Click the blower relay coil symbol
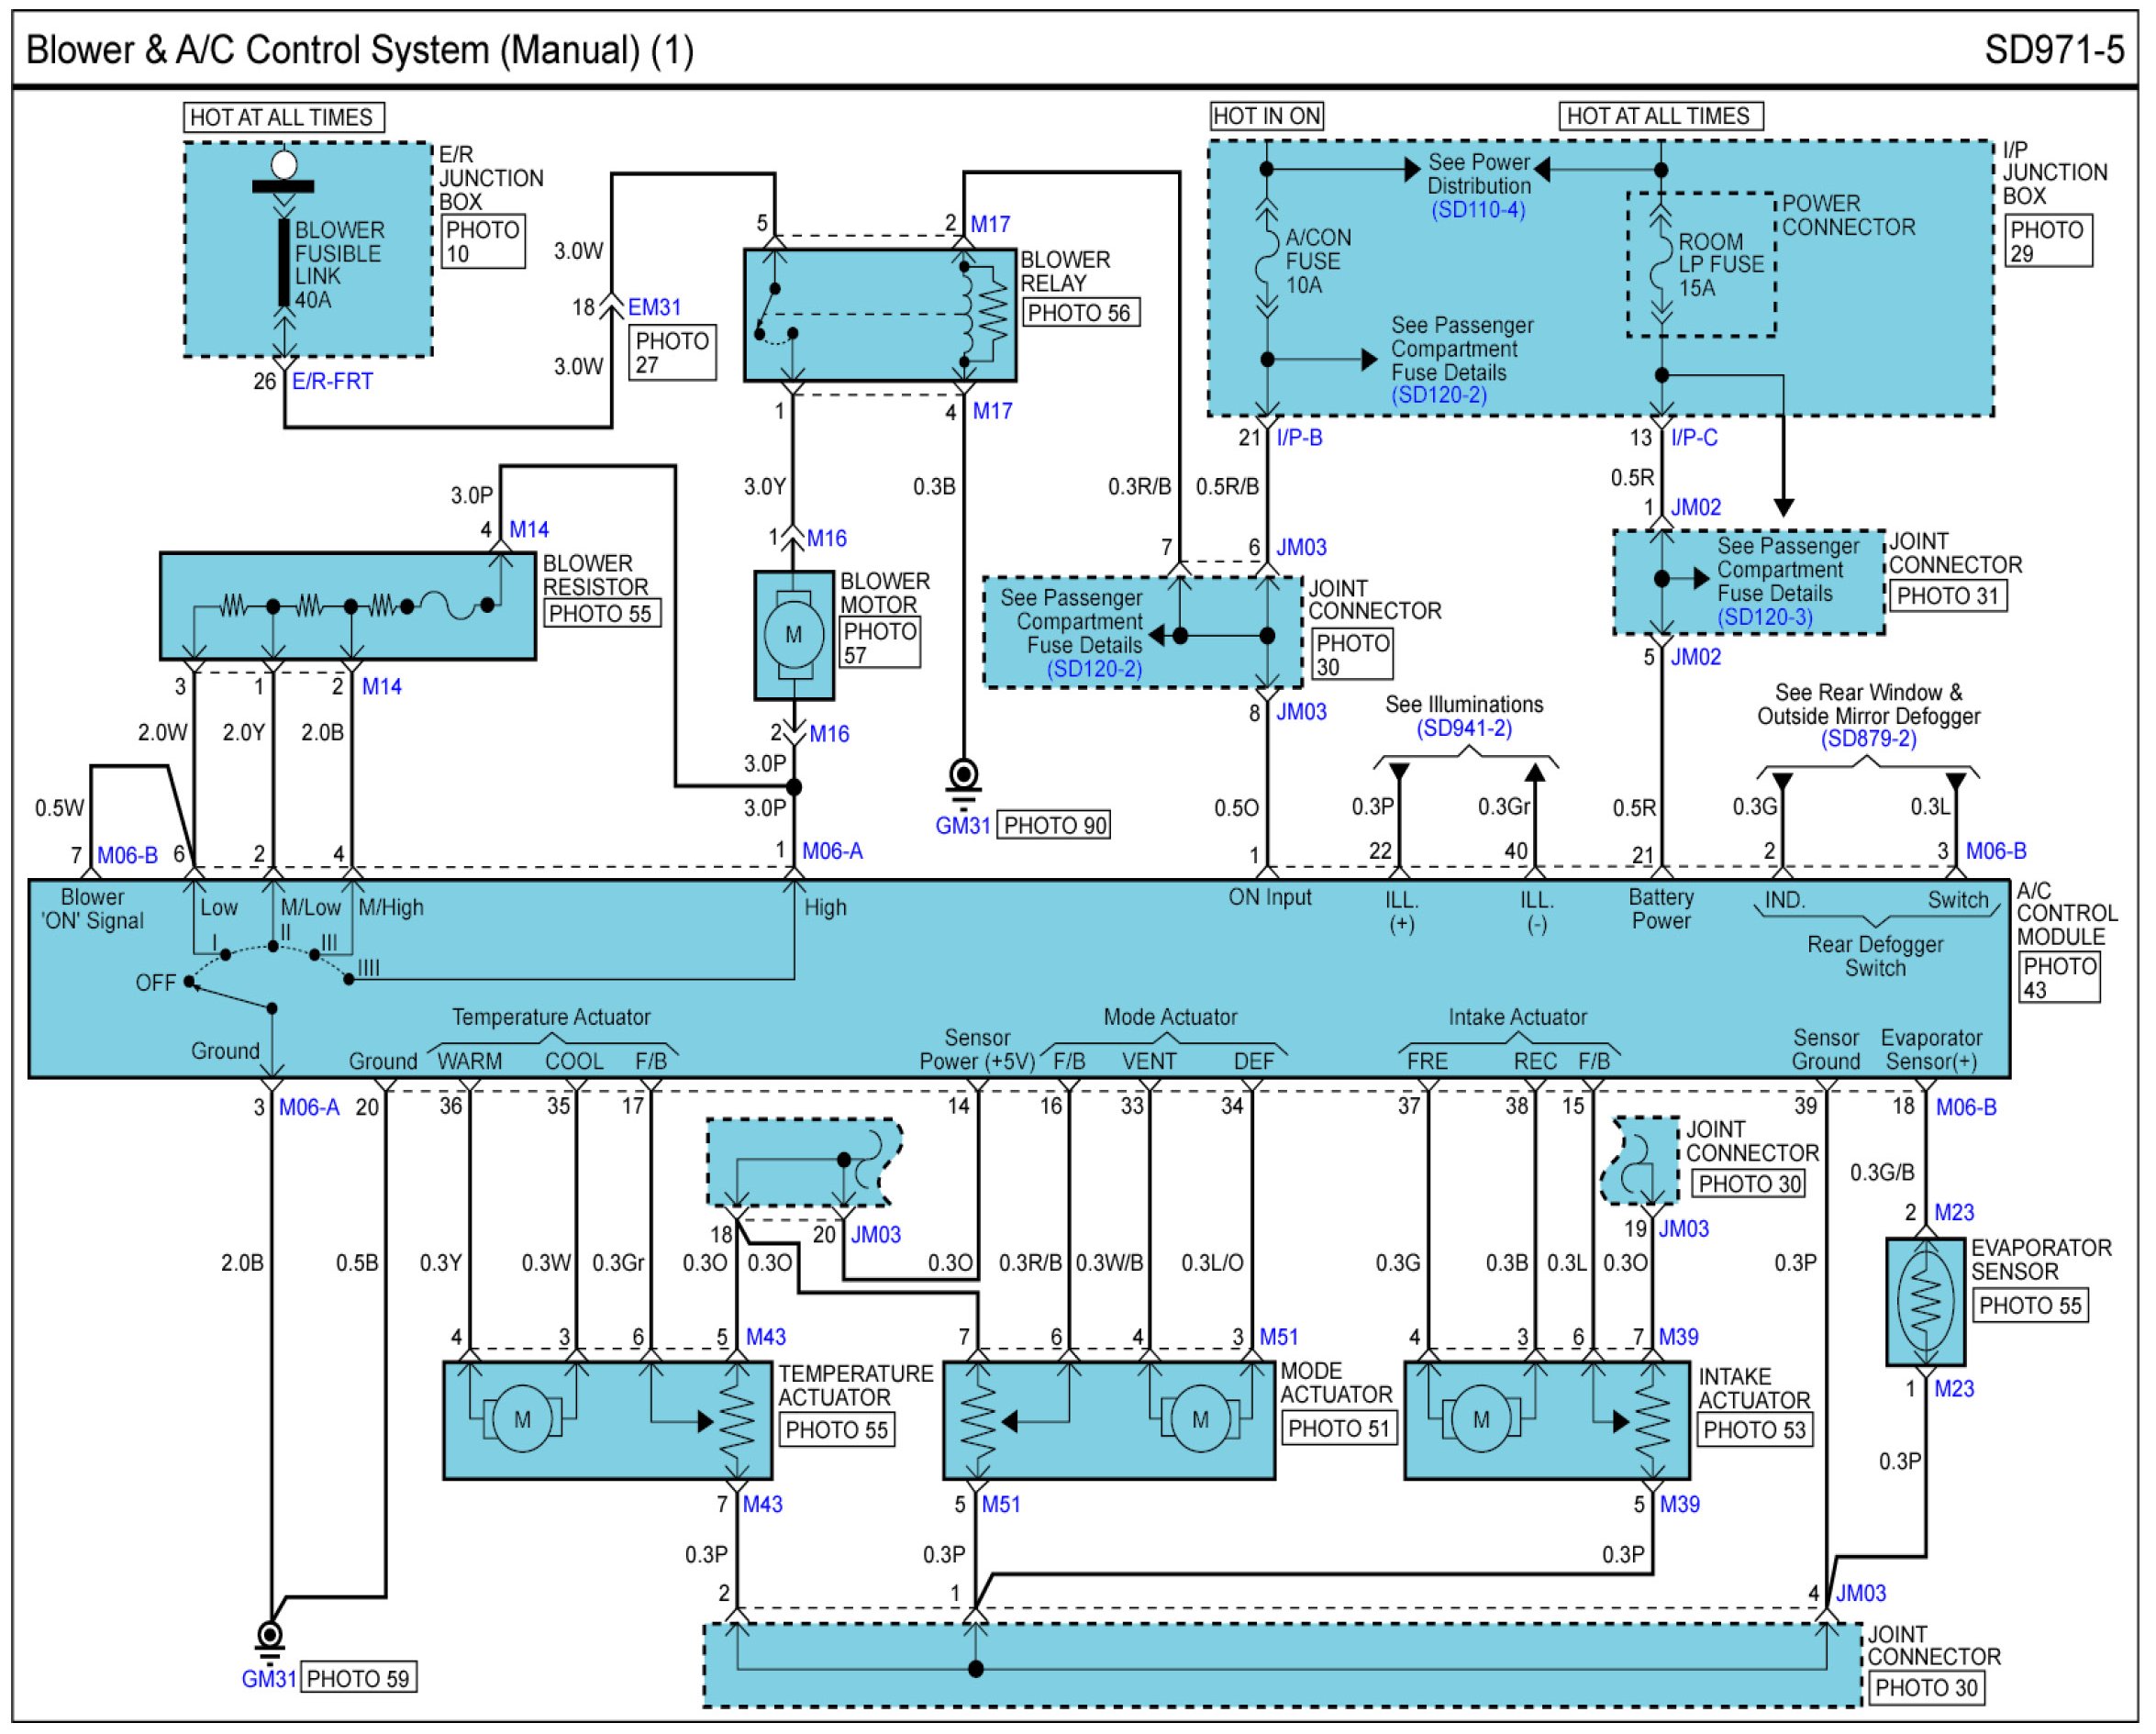This screenshot has width=2156, height=1734. pos(966,313)
